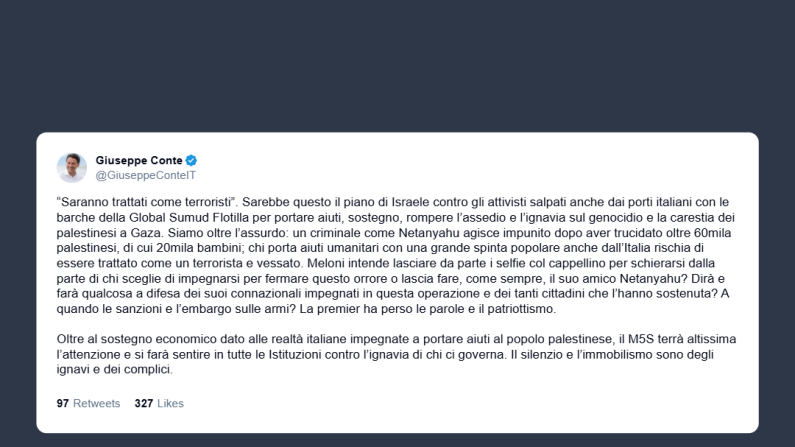
Task: Click the closing words "ignavi e dei complici"
Action: coord(115,369)
